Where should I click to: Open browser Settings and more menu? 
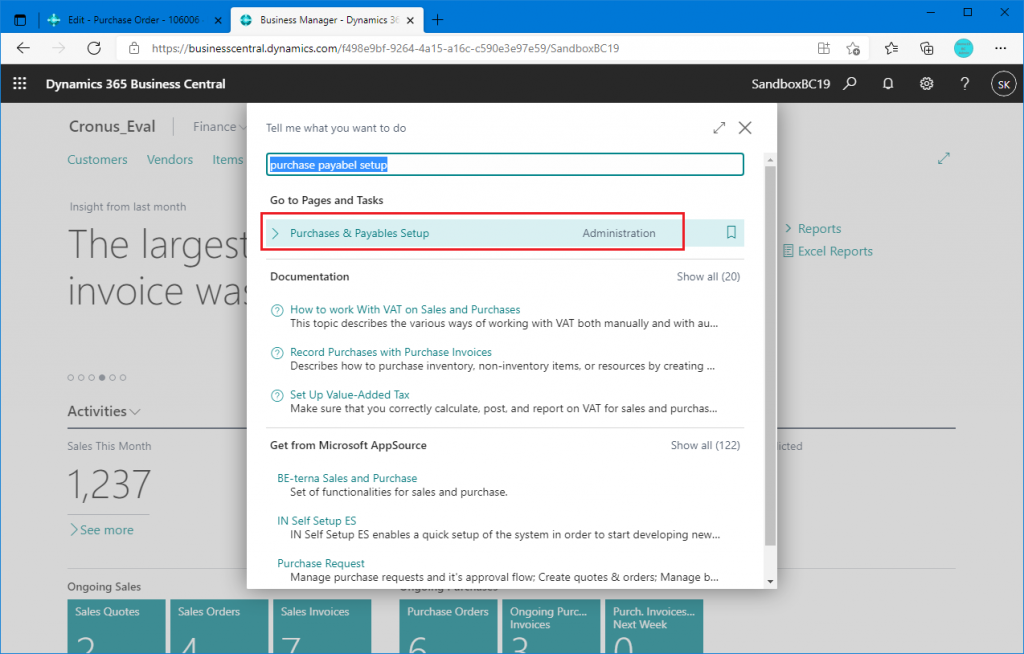point(1000,48)
